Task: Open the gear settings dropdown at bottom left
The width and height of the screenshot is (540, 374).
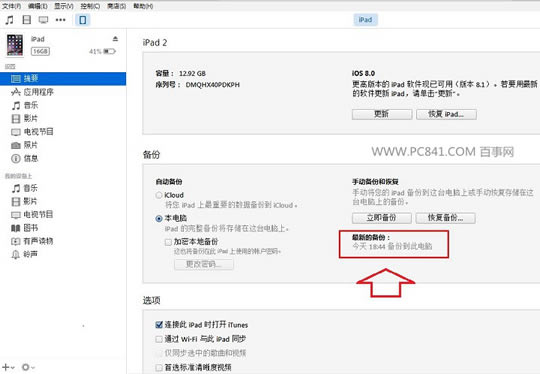Action: click(x=28, y=367)
